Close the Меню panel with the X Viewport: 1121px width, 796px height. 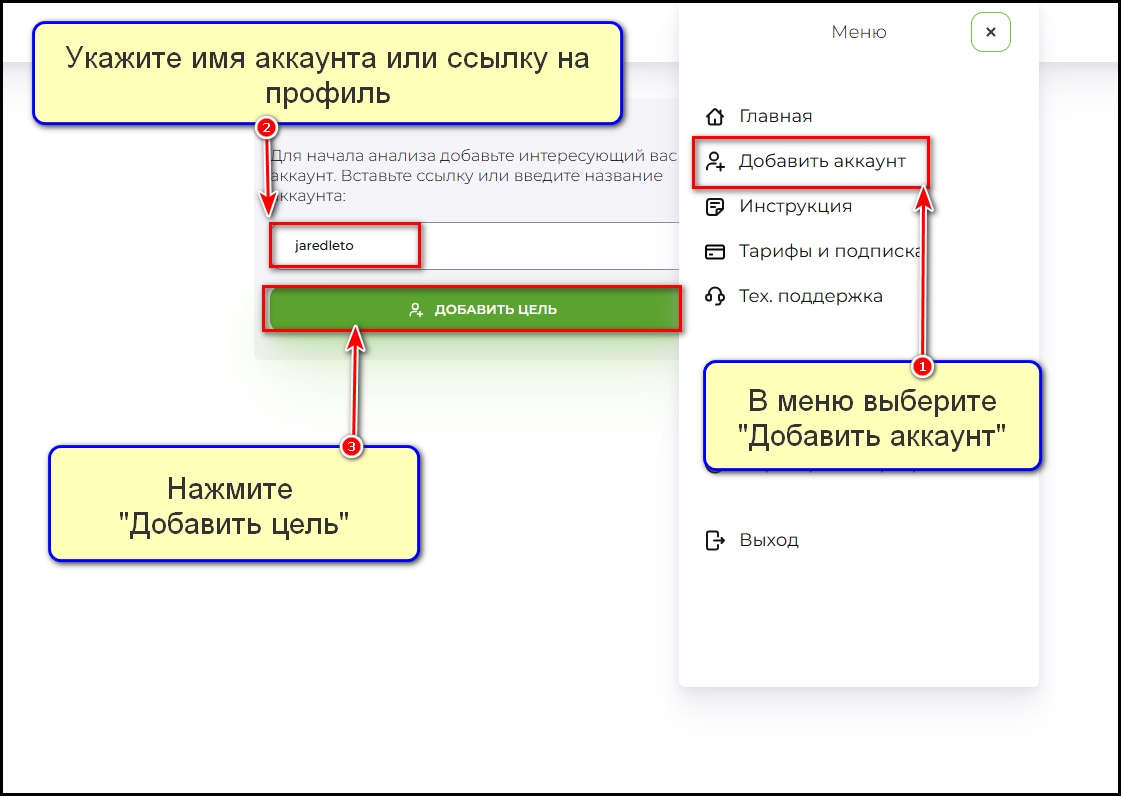(990, 32)
